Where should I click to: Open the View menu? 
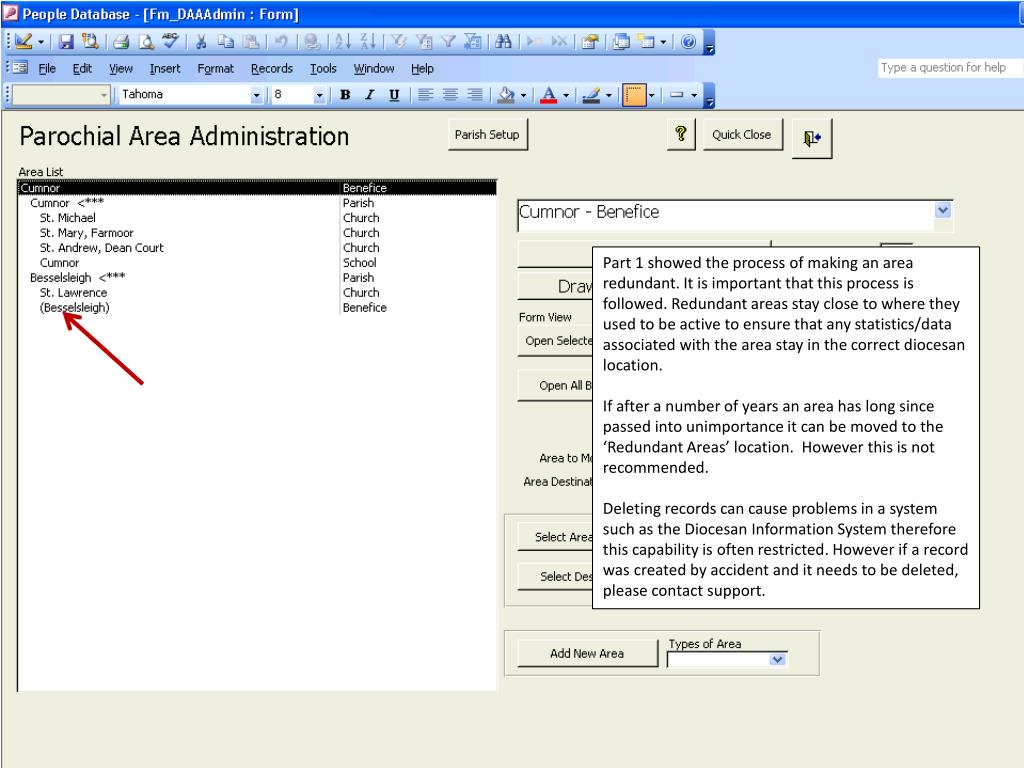(121, 69)
